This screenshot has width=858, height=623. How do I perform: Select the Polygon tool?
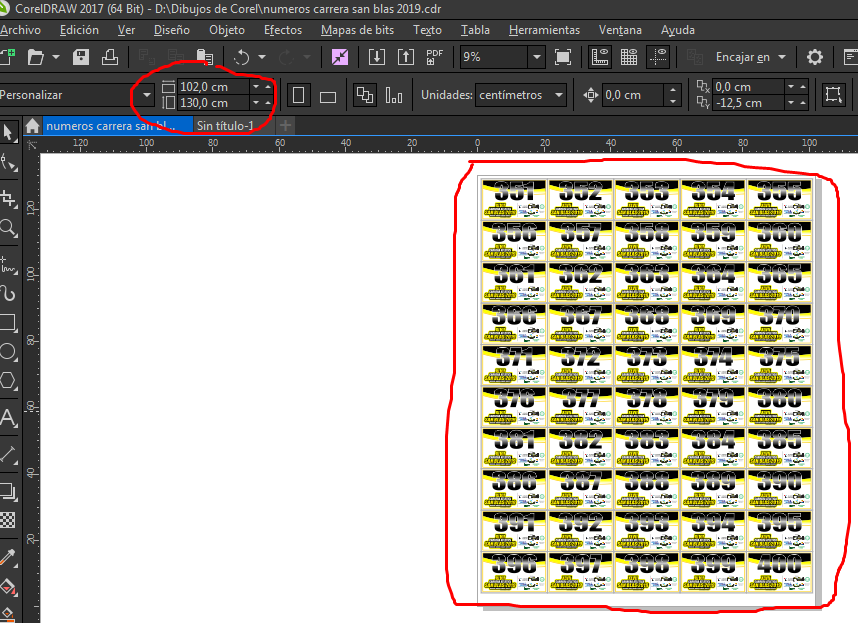(8, 380)
